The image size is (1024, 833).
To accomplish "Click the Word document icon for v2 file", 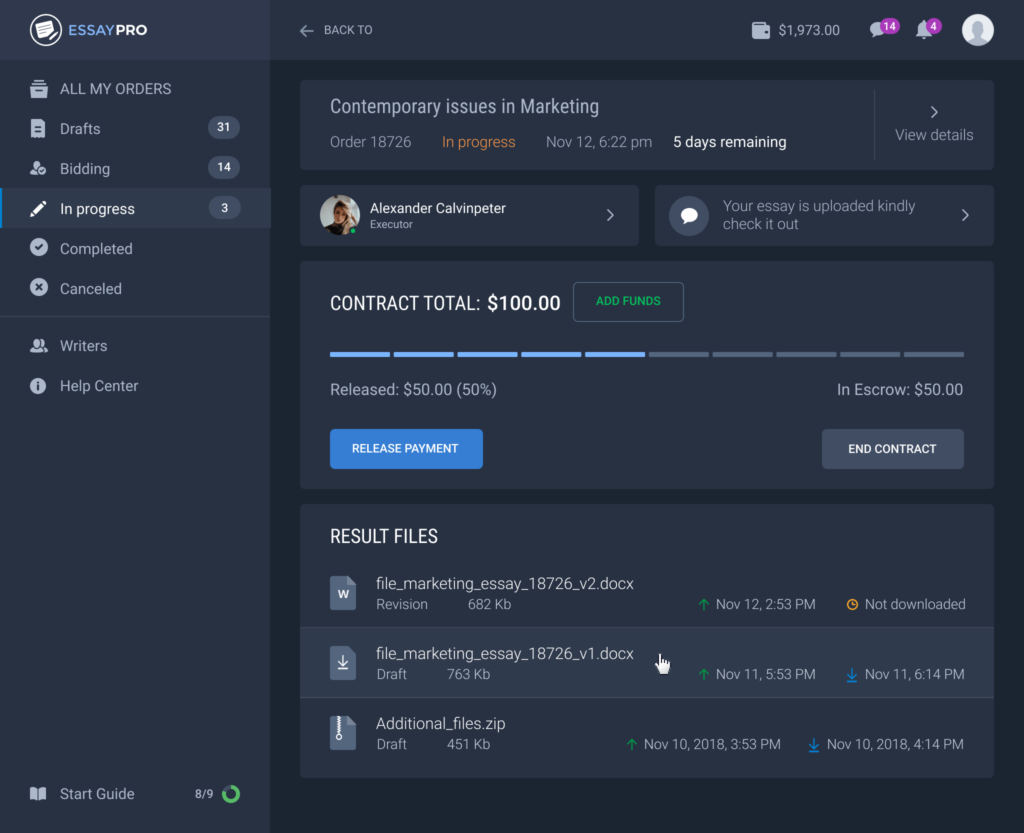I will (x=343, y=593).
